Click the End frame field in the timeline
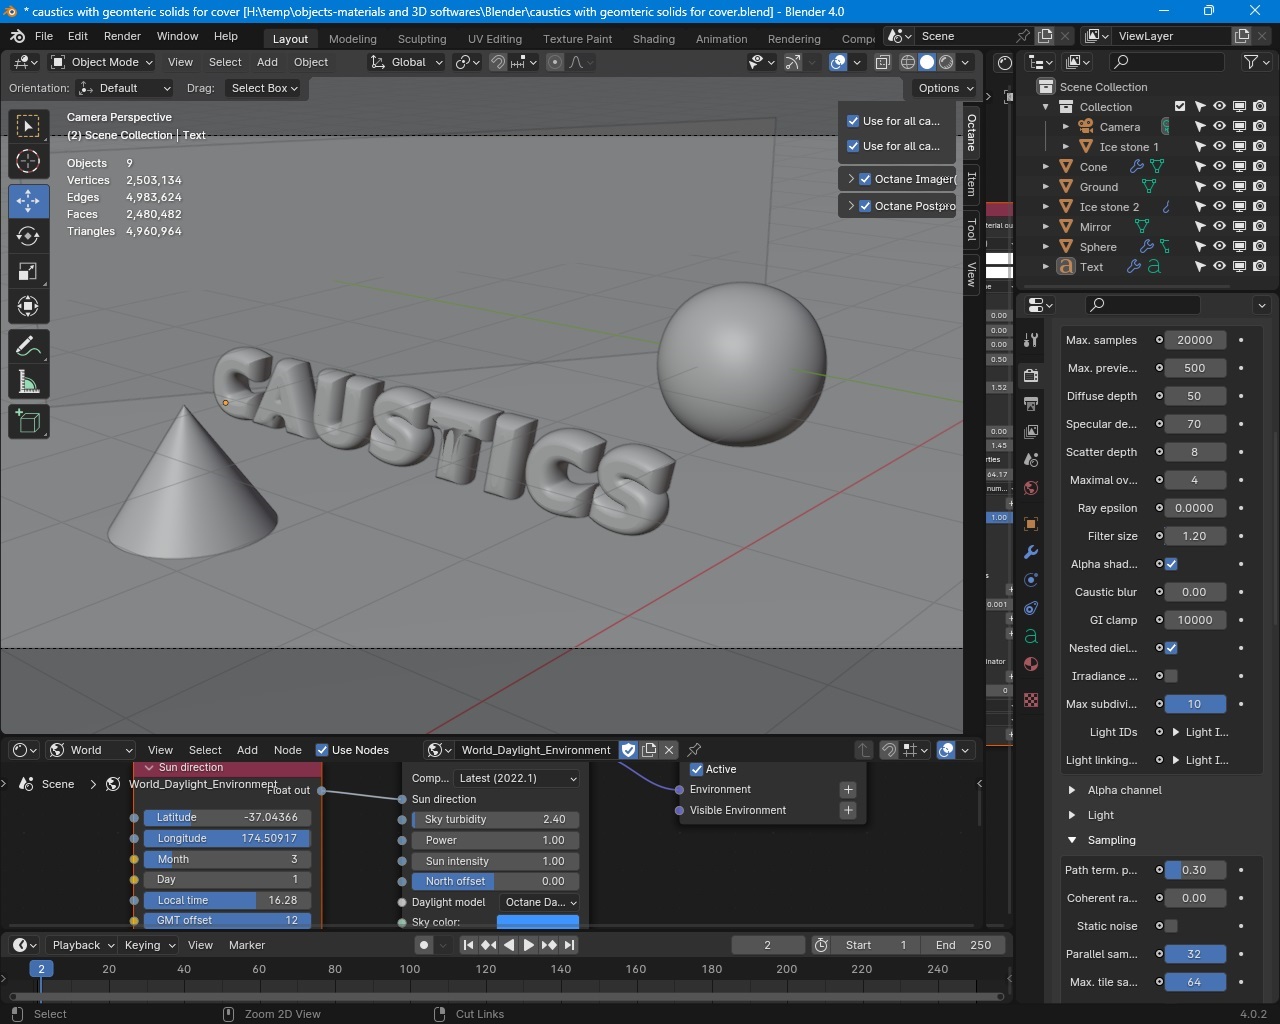 (x=963, y=945)
